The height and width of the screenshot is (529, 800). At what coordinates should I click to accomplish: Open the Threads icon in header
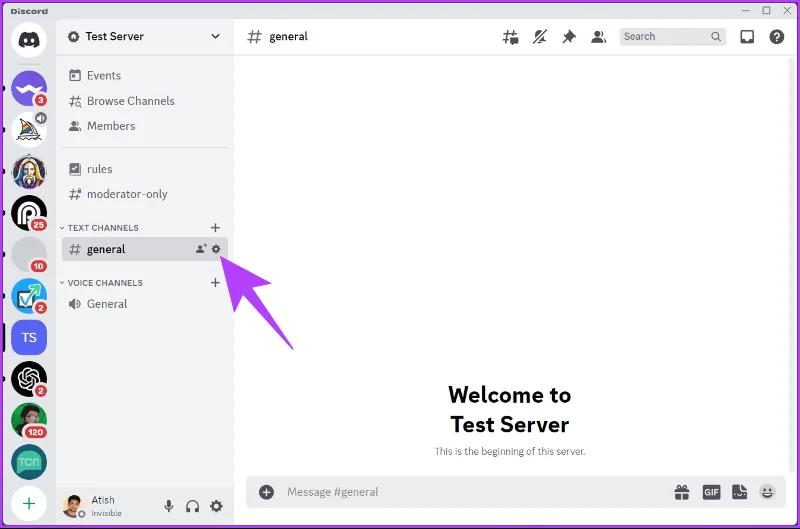point(510,37)
